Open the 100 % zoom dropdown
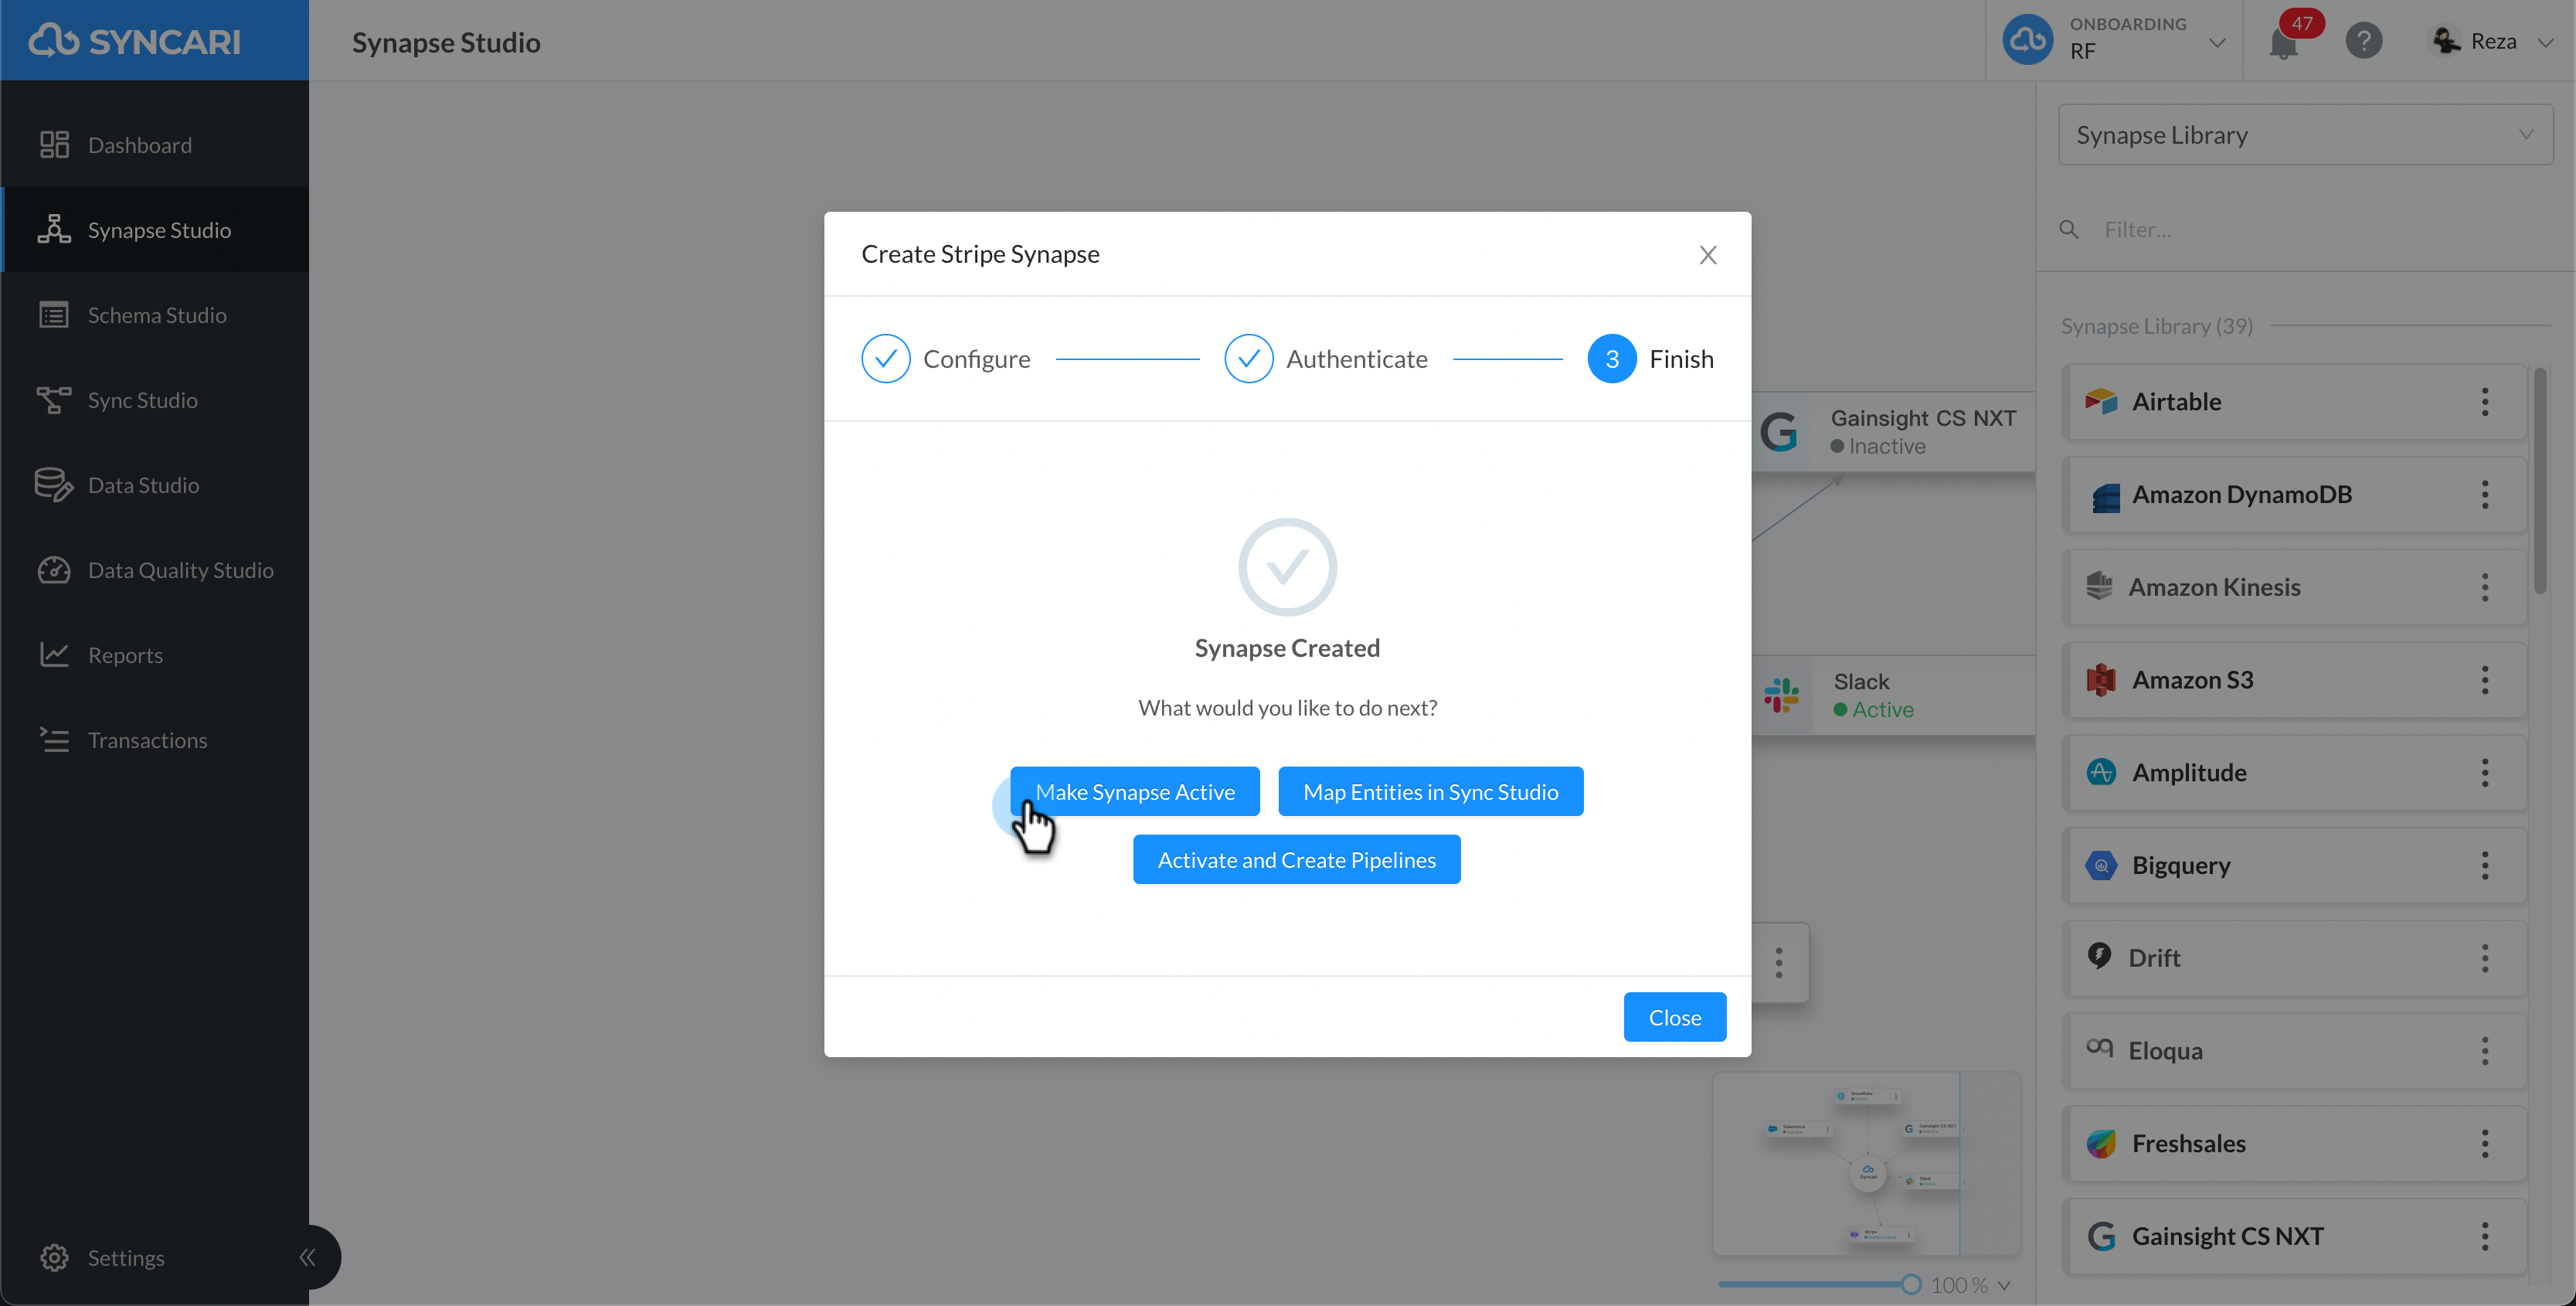This screenshot has width=2576, height=1306. point(1970,1285)
